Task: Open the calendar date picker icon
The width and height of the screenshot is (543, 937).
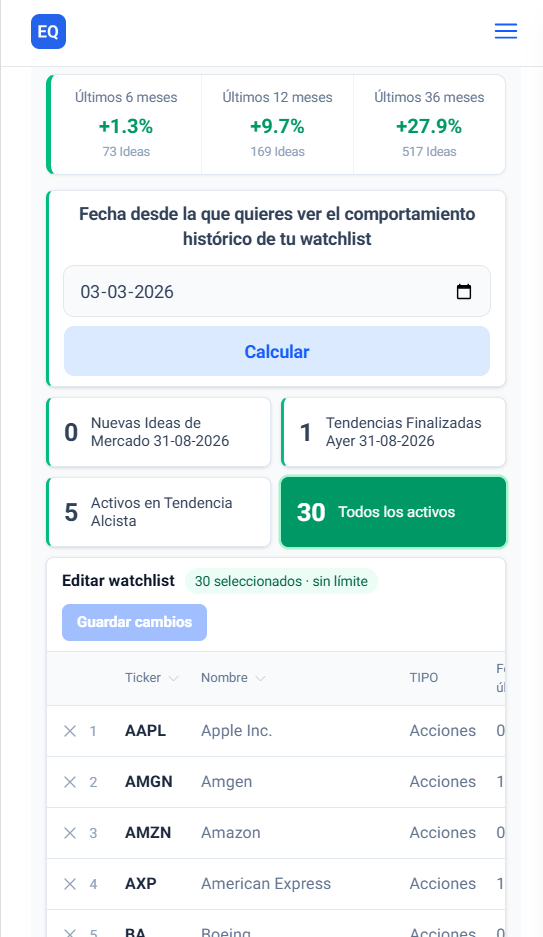Action: click(464, 292)
